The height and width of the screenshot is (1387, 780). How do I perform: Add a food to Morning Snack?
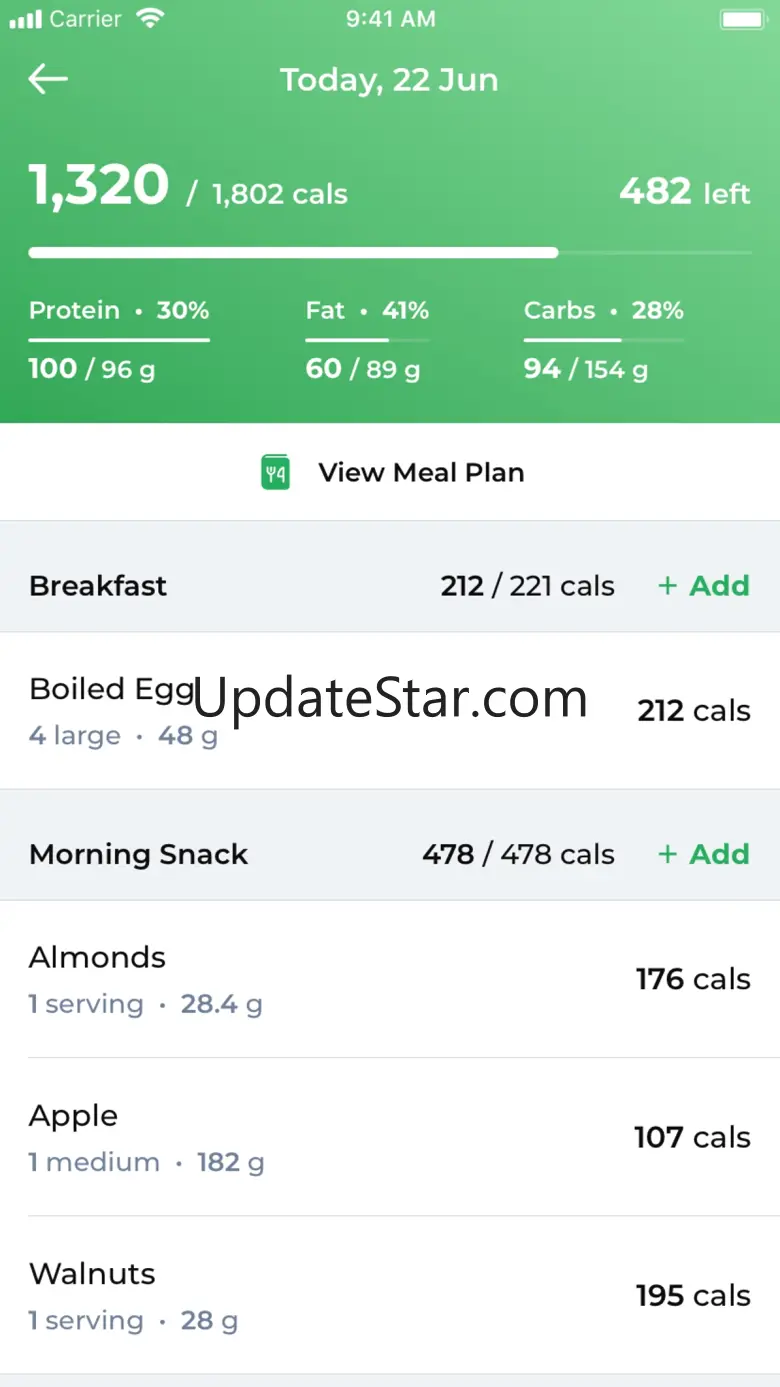pos(704,854)
